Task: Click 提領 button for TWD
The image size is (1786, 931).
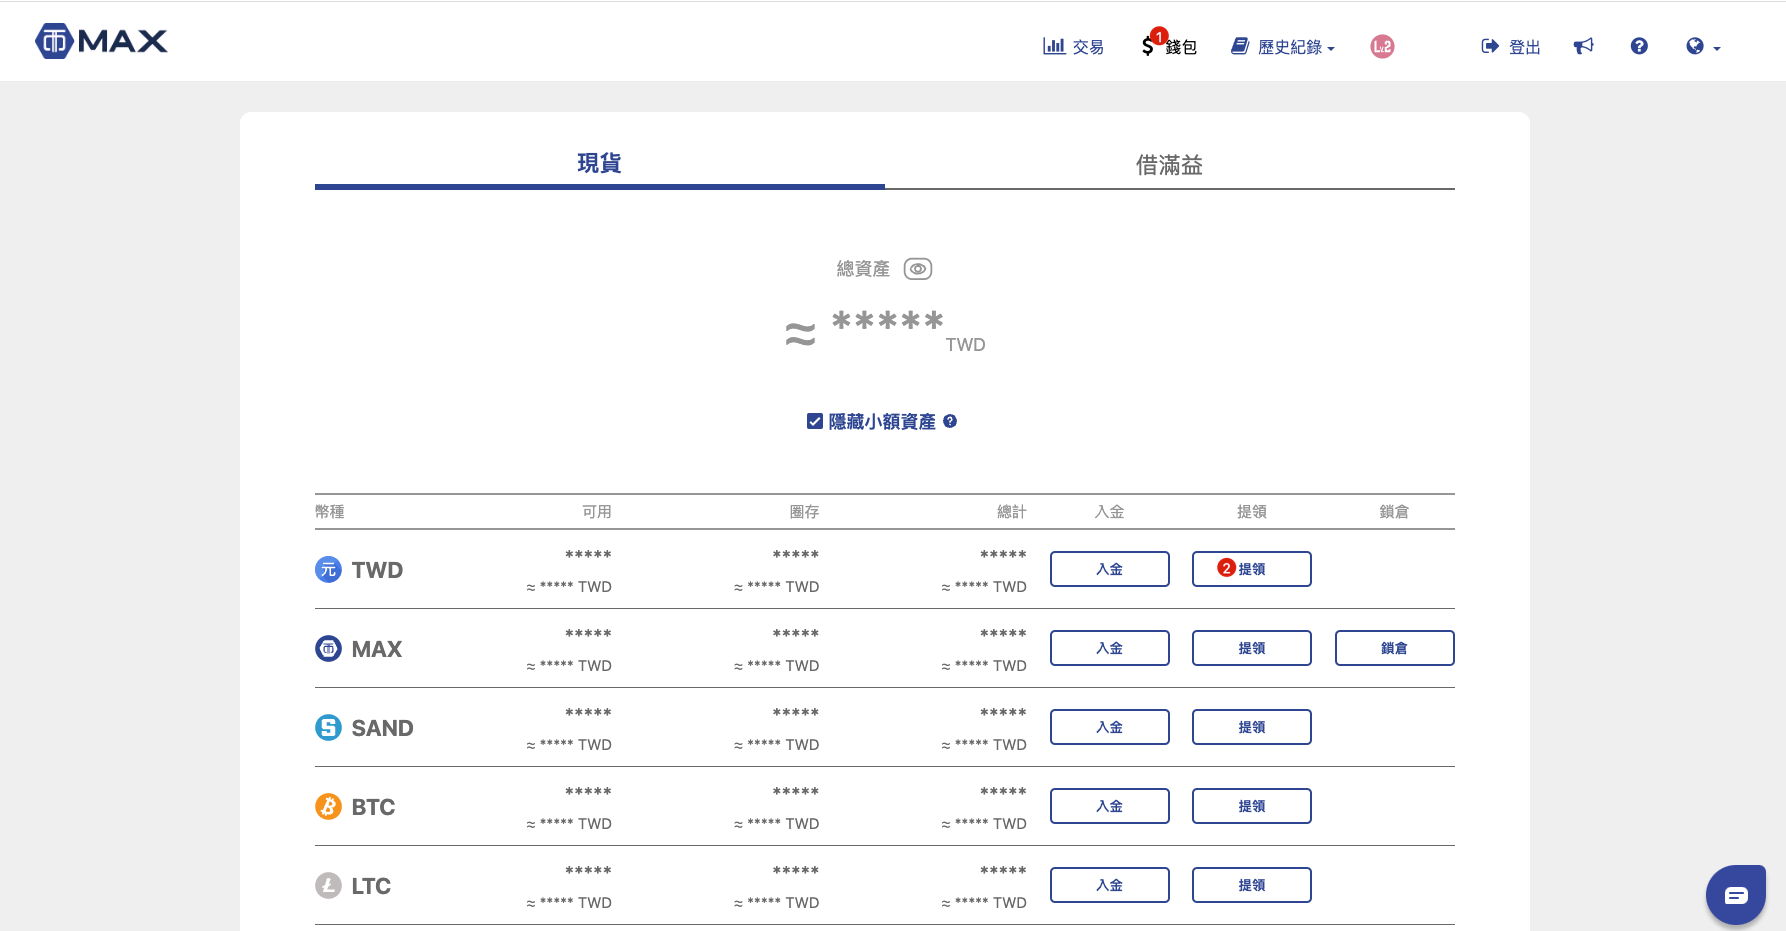Action: 1252,569
